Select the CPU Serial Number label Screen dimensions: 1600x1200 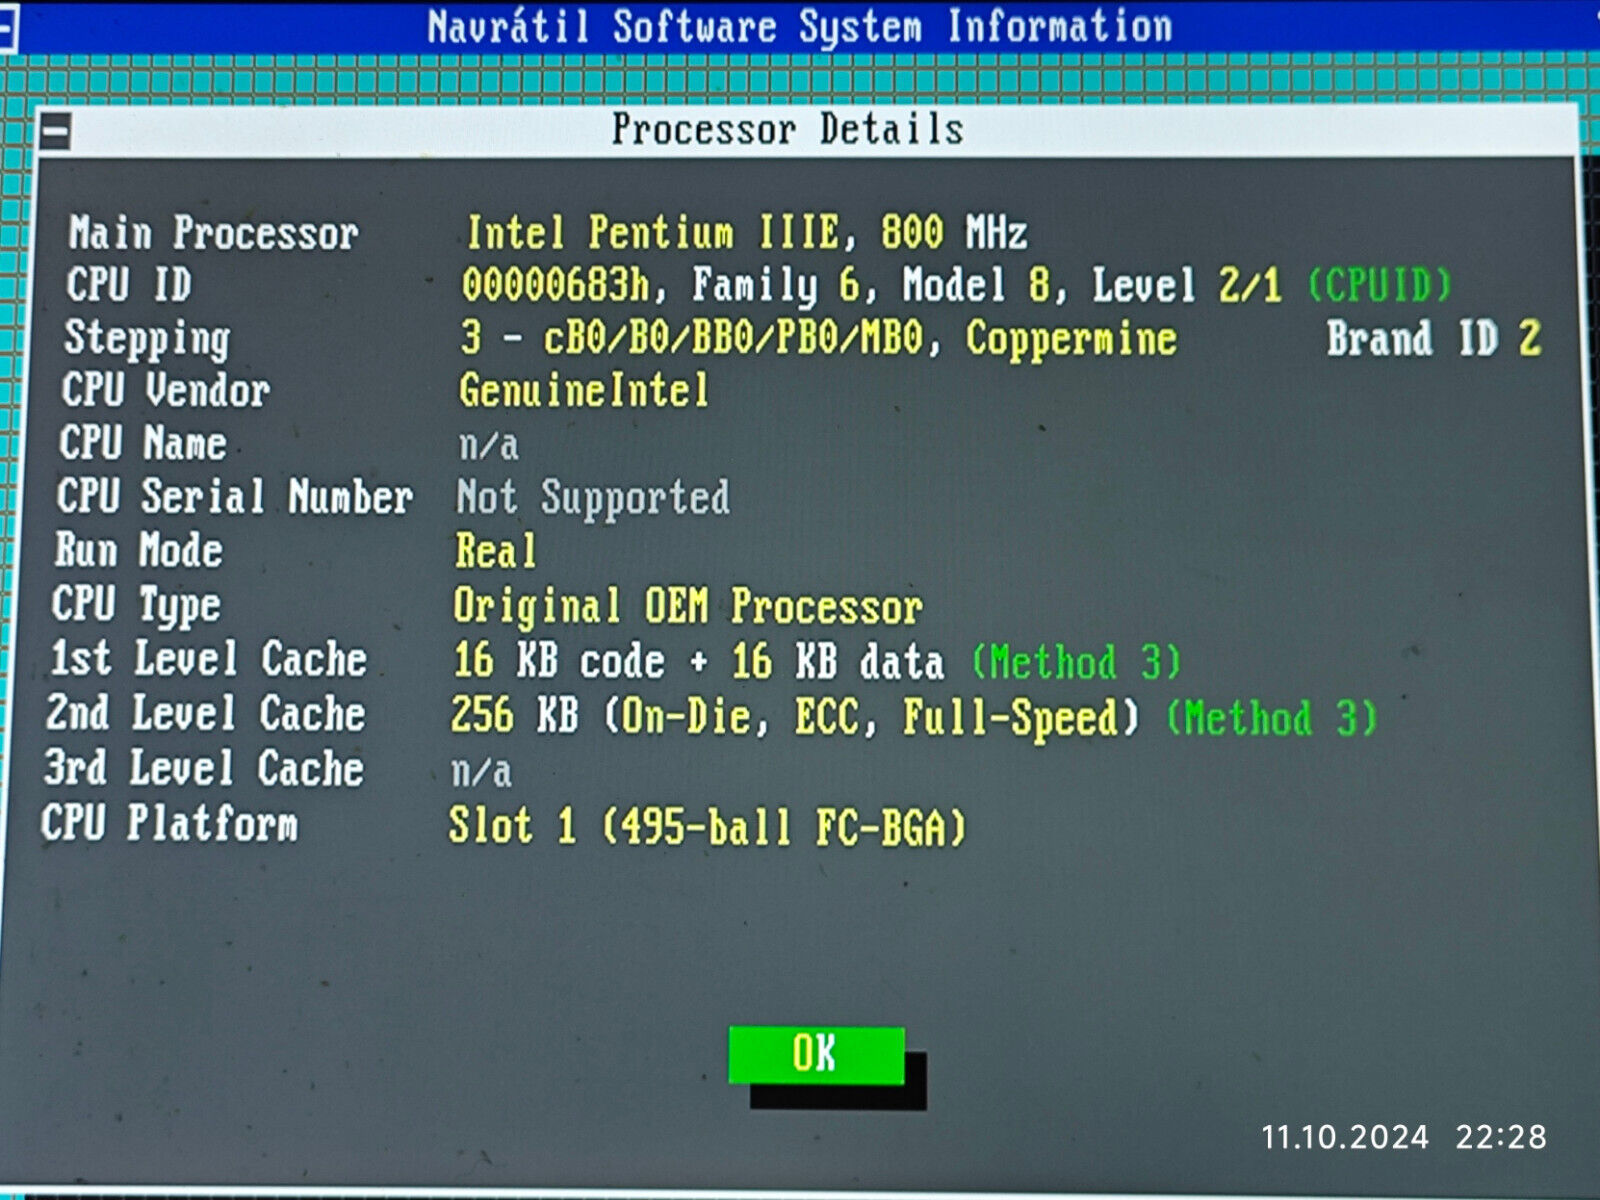coord(234,496)
